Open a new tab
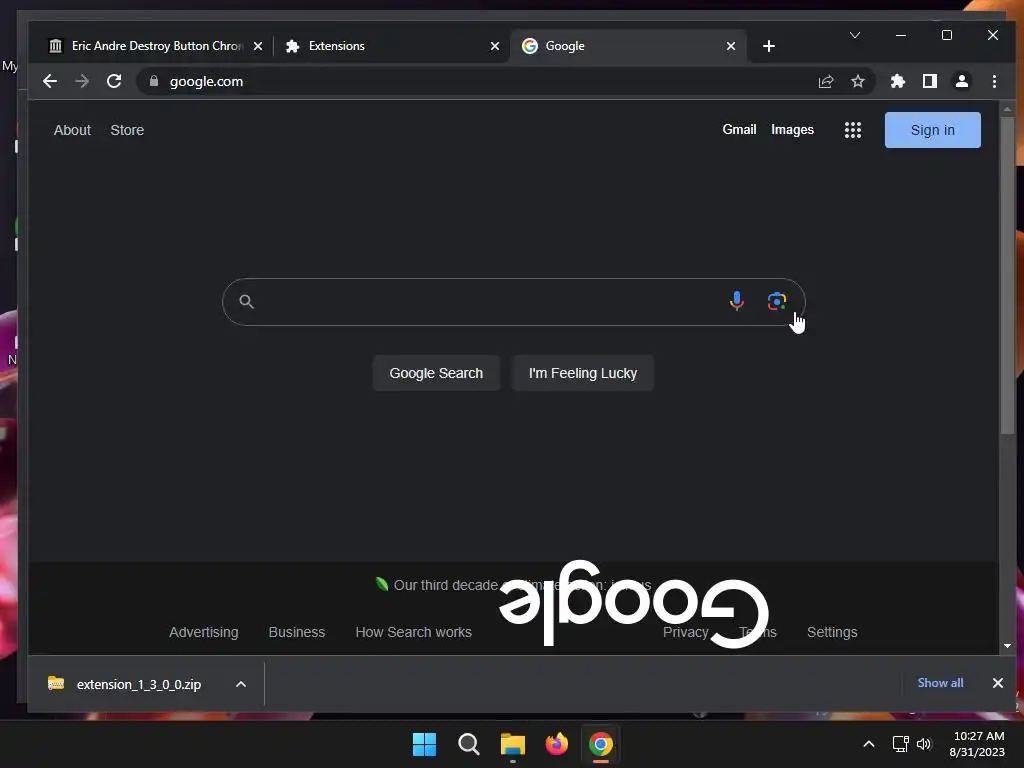Screen dimensions: 1024x768 [769, 46]
